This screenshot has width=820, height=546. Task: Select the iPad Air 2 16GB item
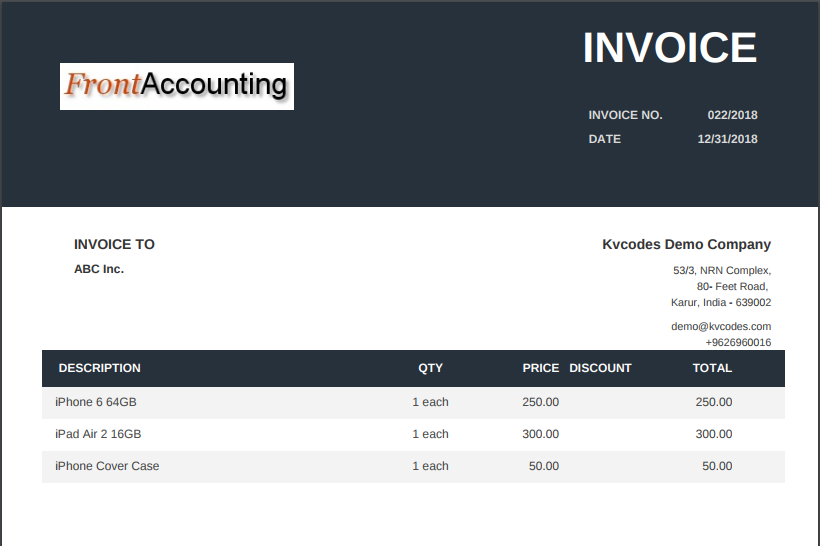coord(98,434)
